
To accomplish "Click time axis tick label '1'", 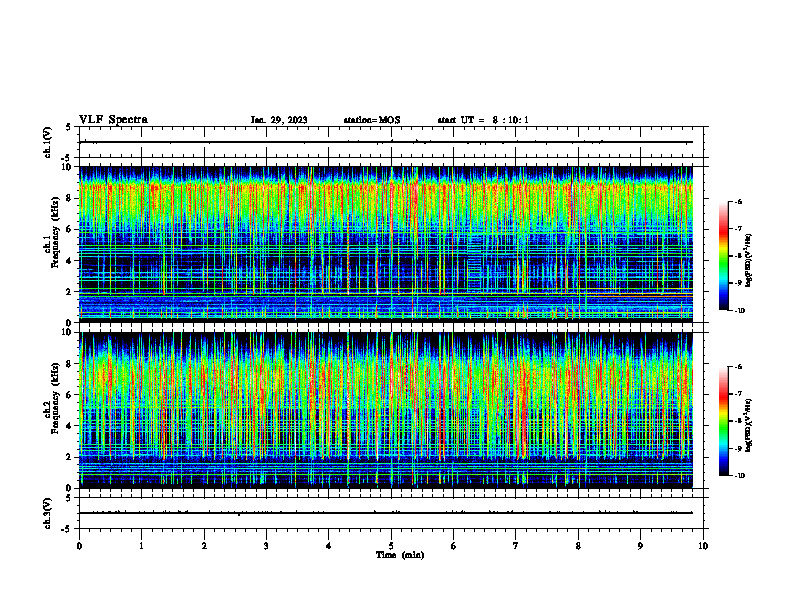I will coord(141,546).
